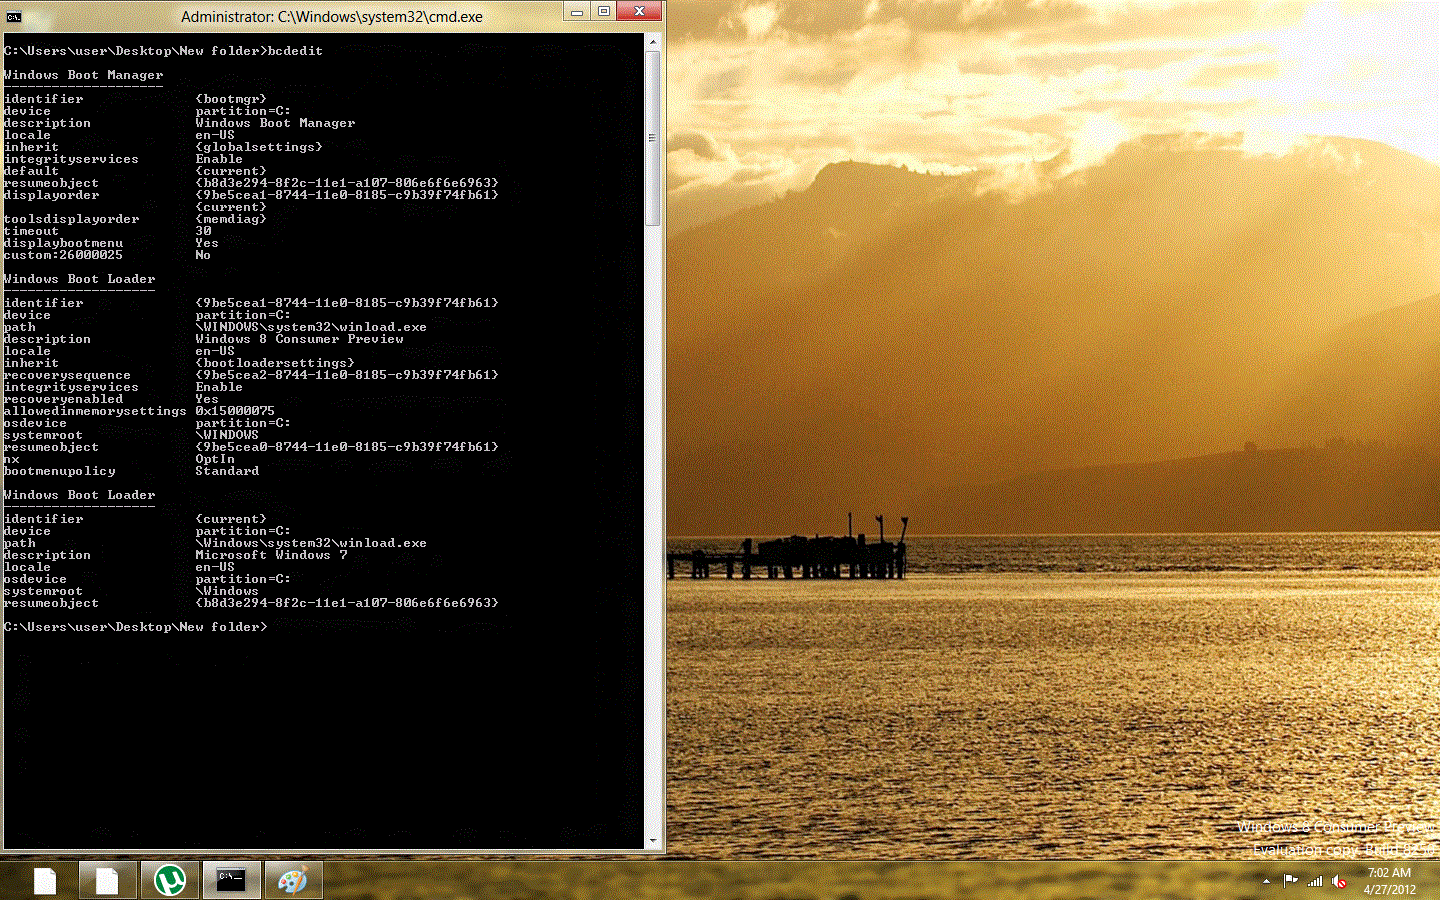The width and height of the screenshot is (1440, 900).
Task: Open the cmd window system menu icon
Action: point(14,16)
